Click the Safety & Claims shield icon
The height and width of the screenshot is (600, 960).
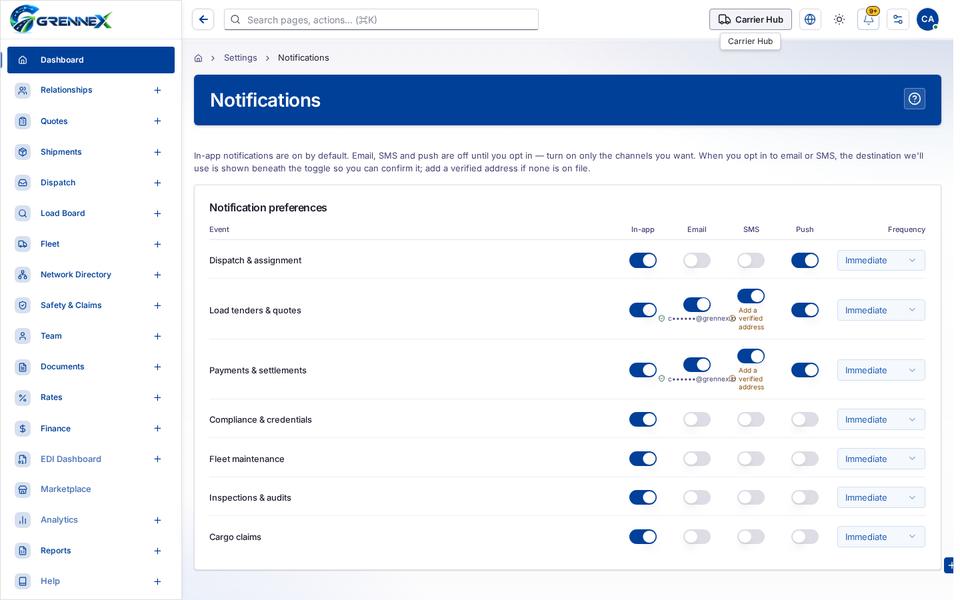click(x=23, y=305)
